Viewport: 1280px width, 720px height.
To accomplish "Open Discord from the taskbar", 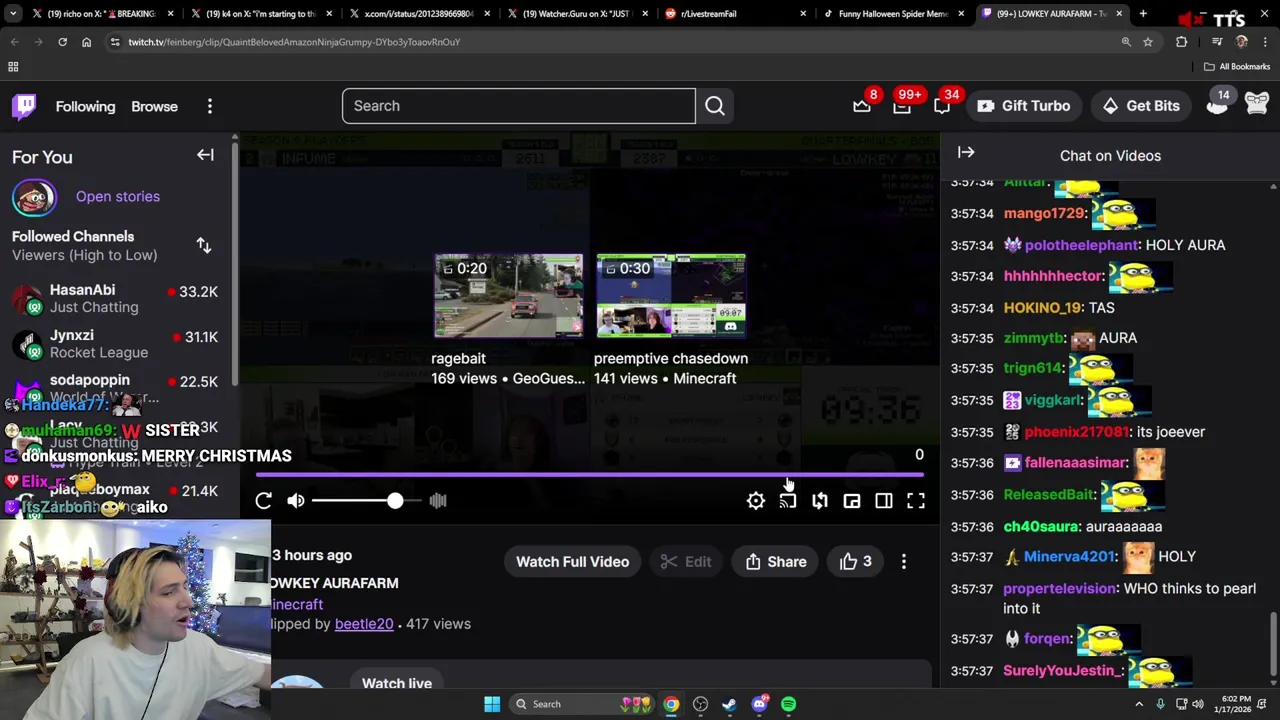I will pyautogui.click(x=759, y=704).
